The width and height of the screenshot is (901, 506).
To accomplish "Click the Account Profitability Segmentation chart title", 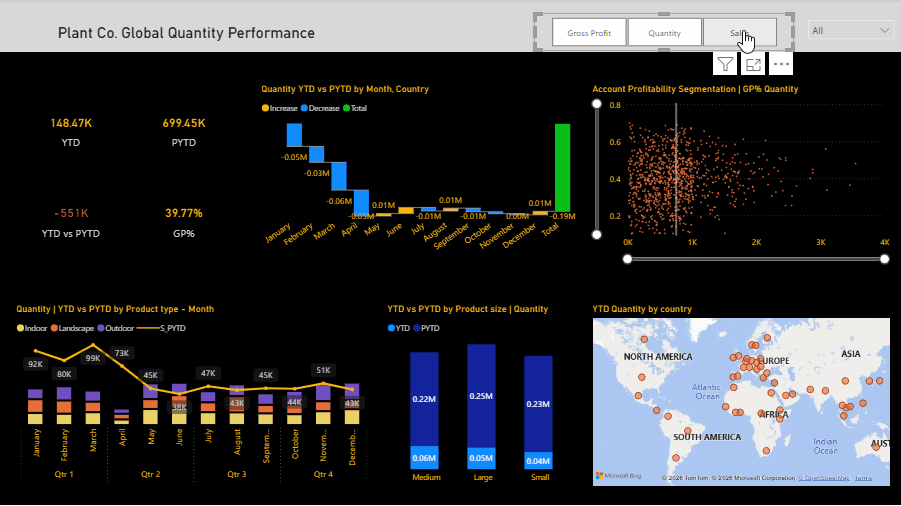I will pos(695,89).
